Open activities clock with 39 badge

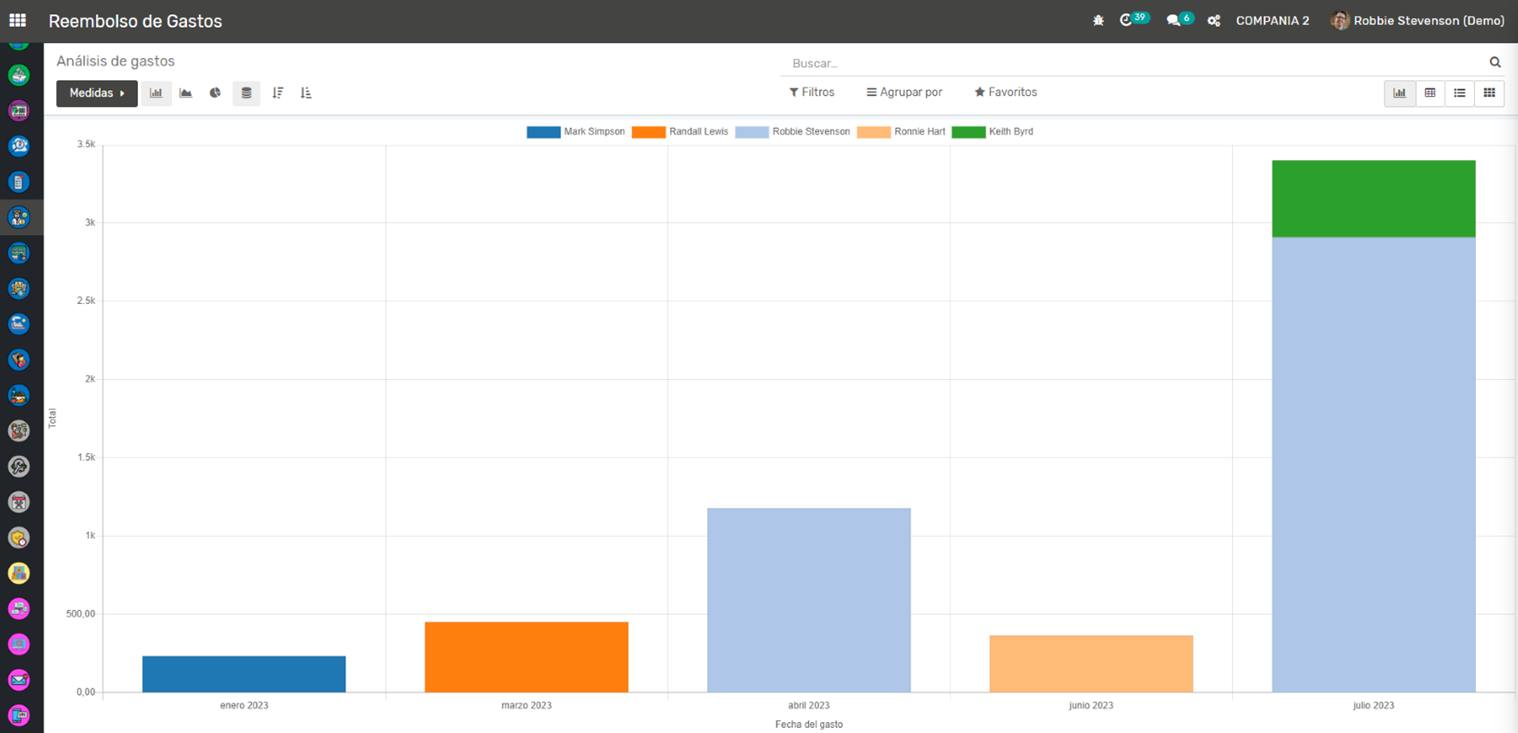(x=1132, y=20)
